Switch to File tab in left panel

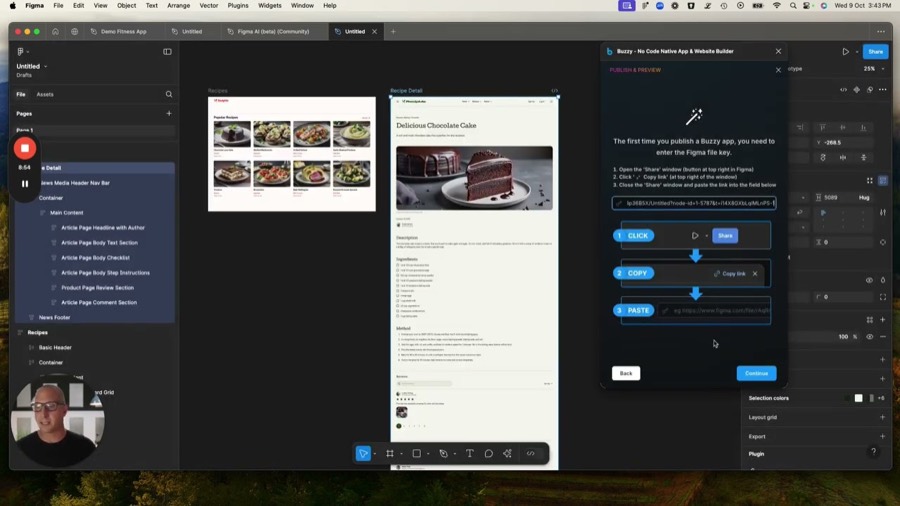[21, 95]
